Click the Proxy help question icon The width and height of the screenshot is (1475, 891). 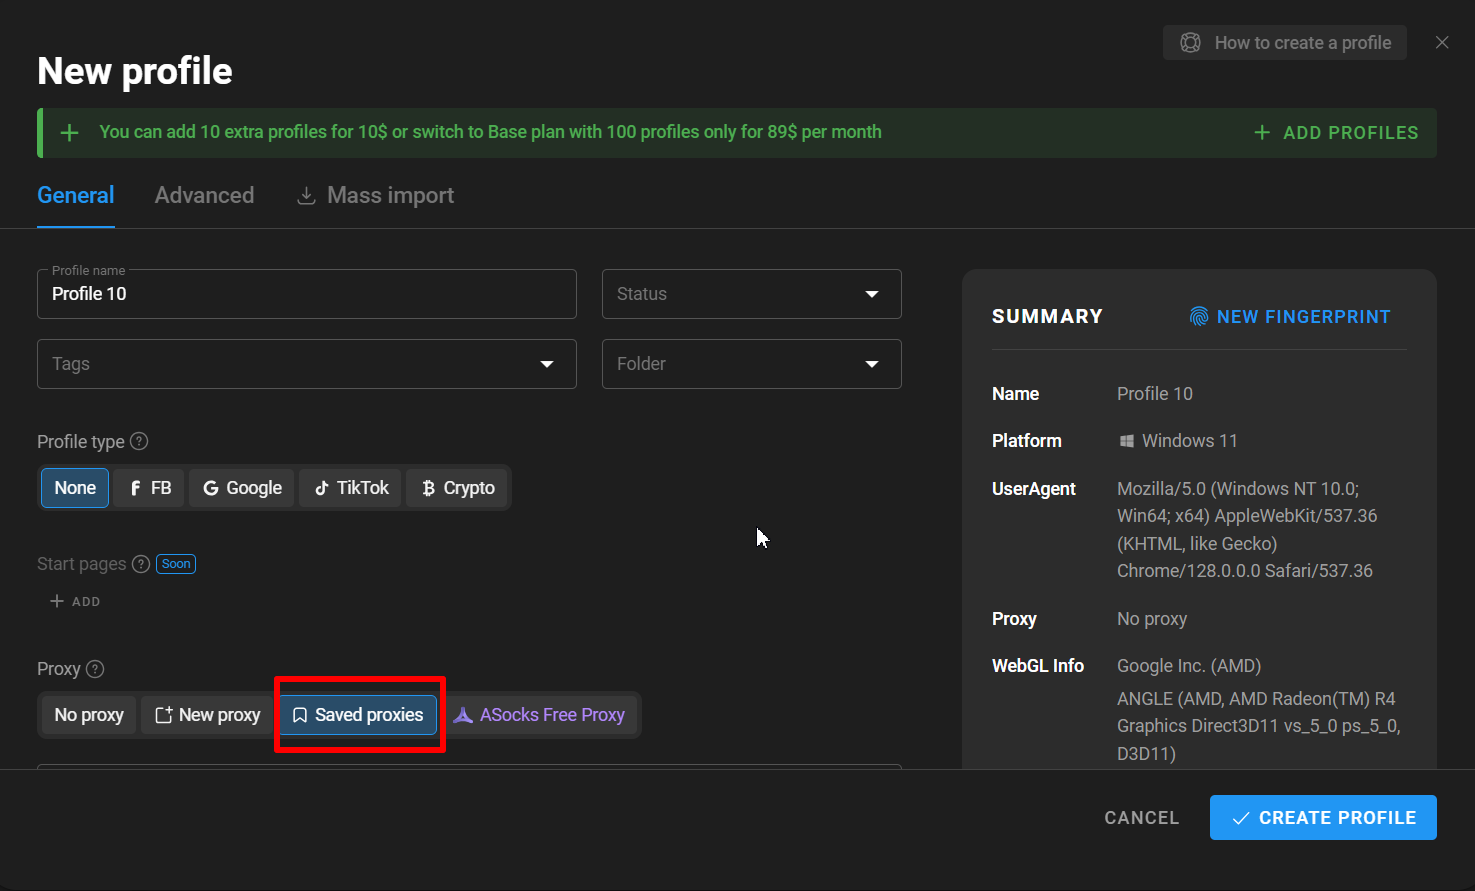(95, 669)
